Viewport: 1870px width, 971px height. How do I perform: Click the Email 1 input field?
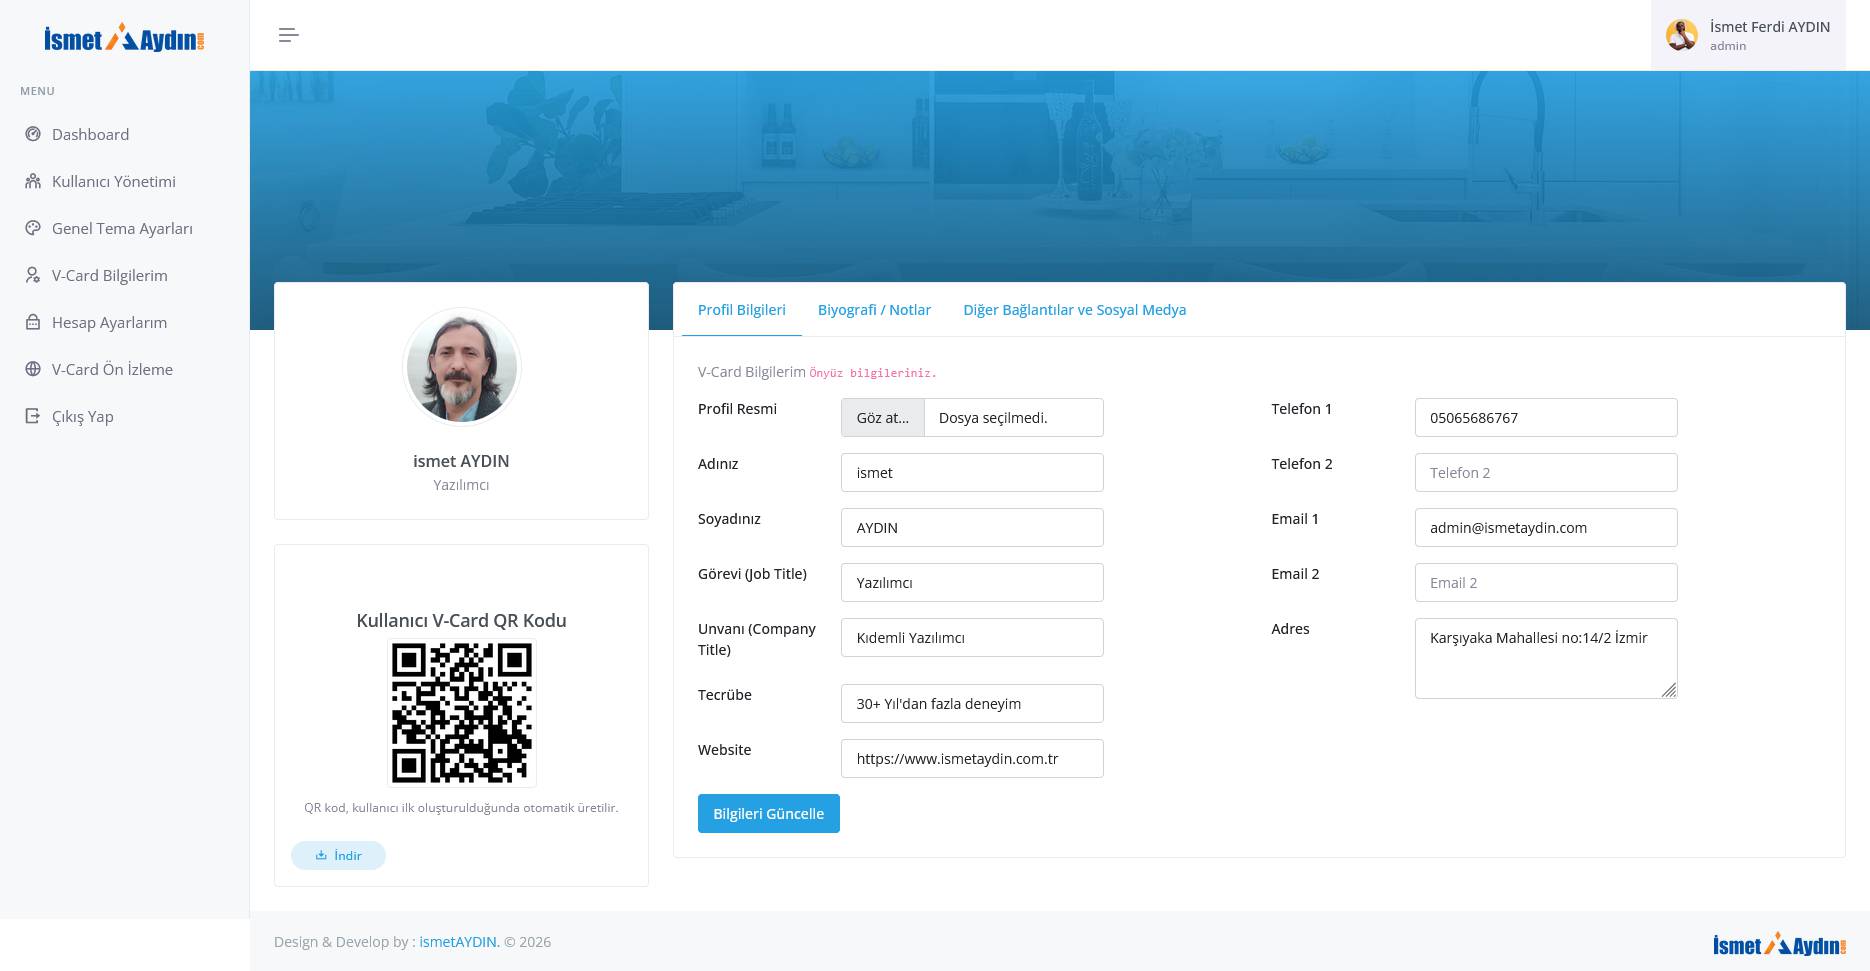pyautogui.click(x=1546, y=527)
